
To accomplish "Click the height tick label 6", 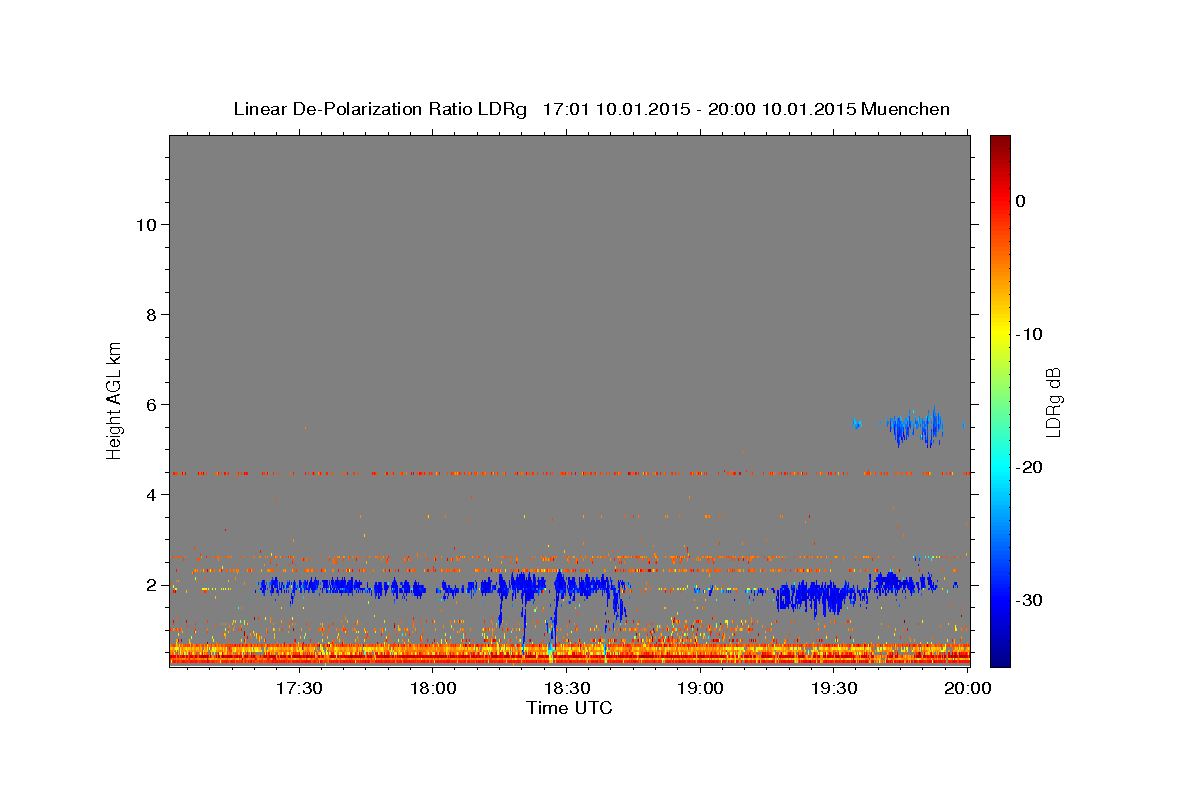I will click(x=152, y=405).
